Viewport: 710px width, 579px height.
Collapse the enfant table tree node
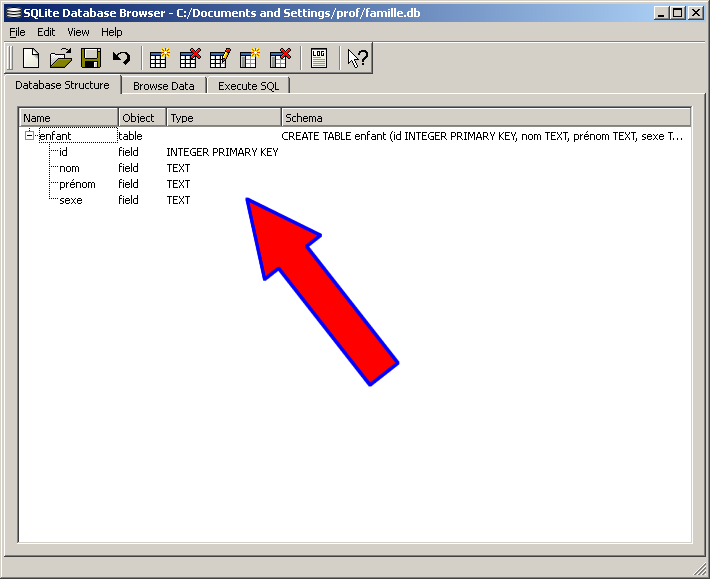click(30, 135)
